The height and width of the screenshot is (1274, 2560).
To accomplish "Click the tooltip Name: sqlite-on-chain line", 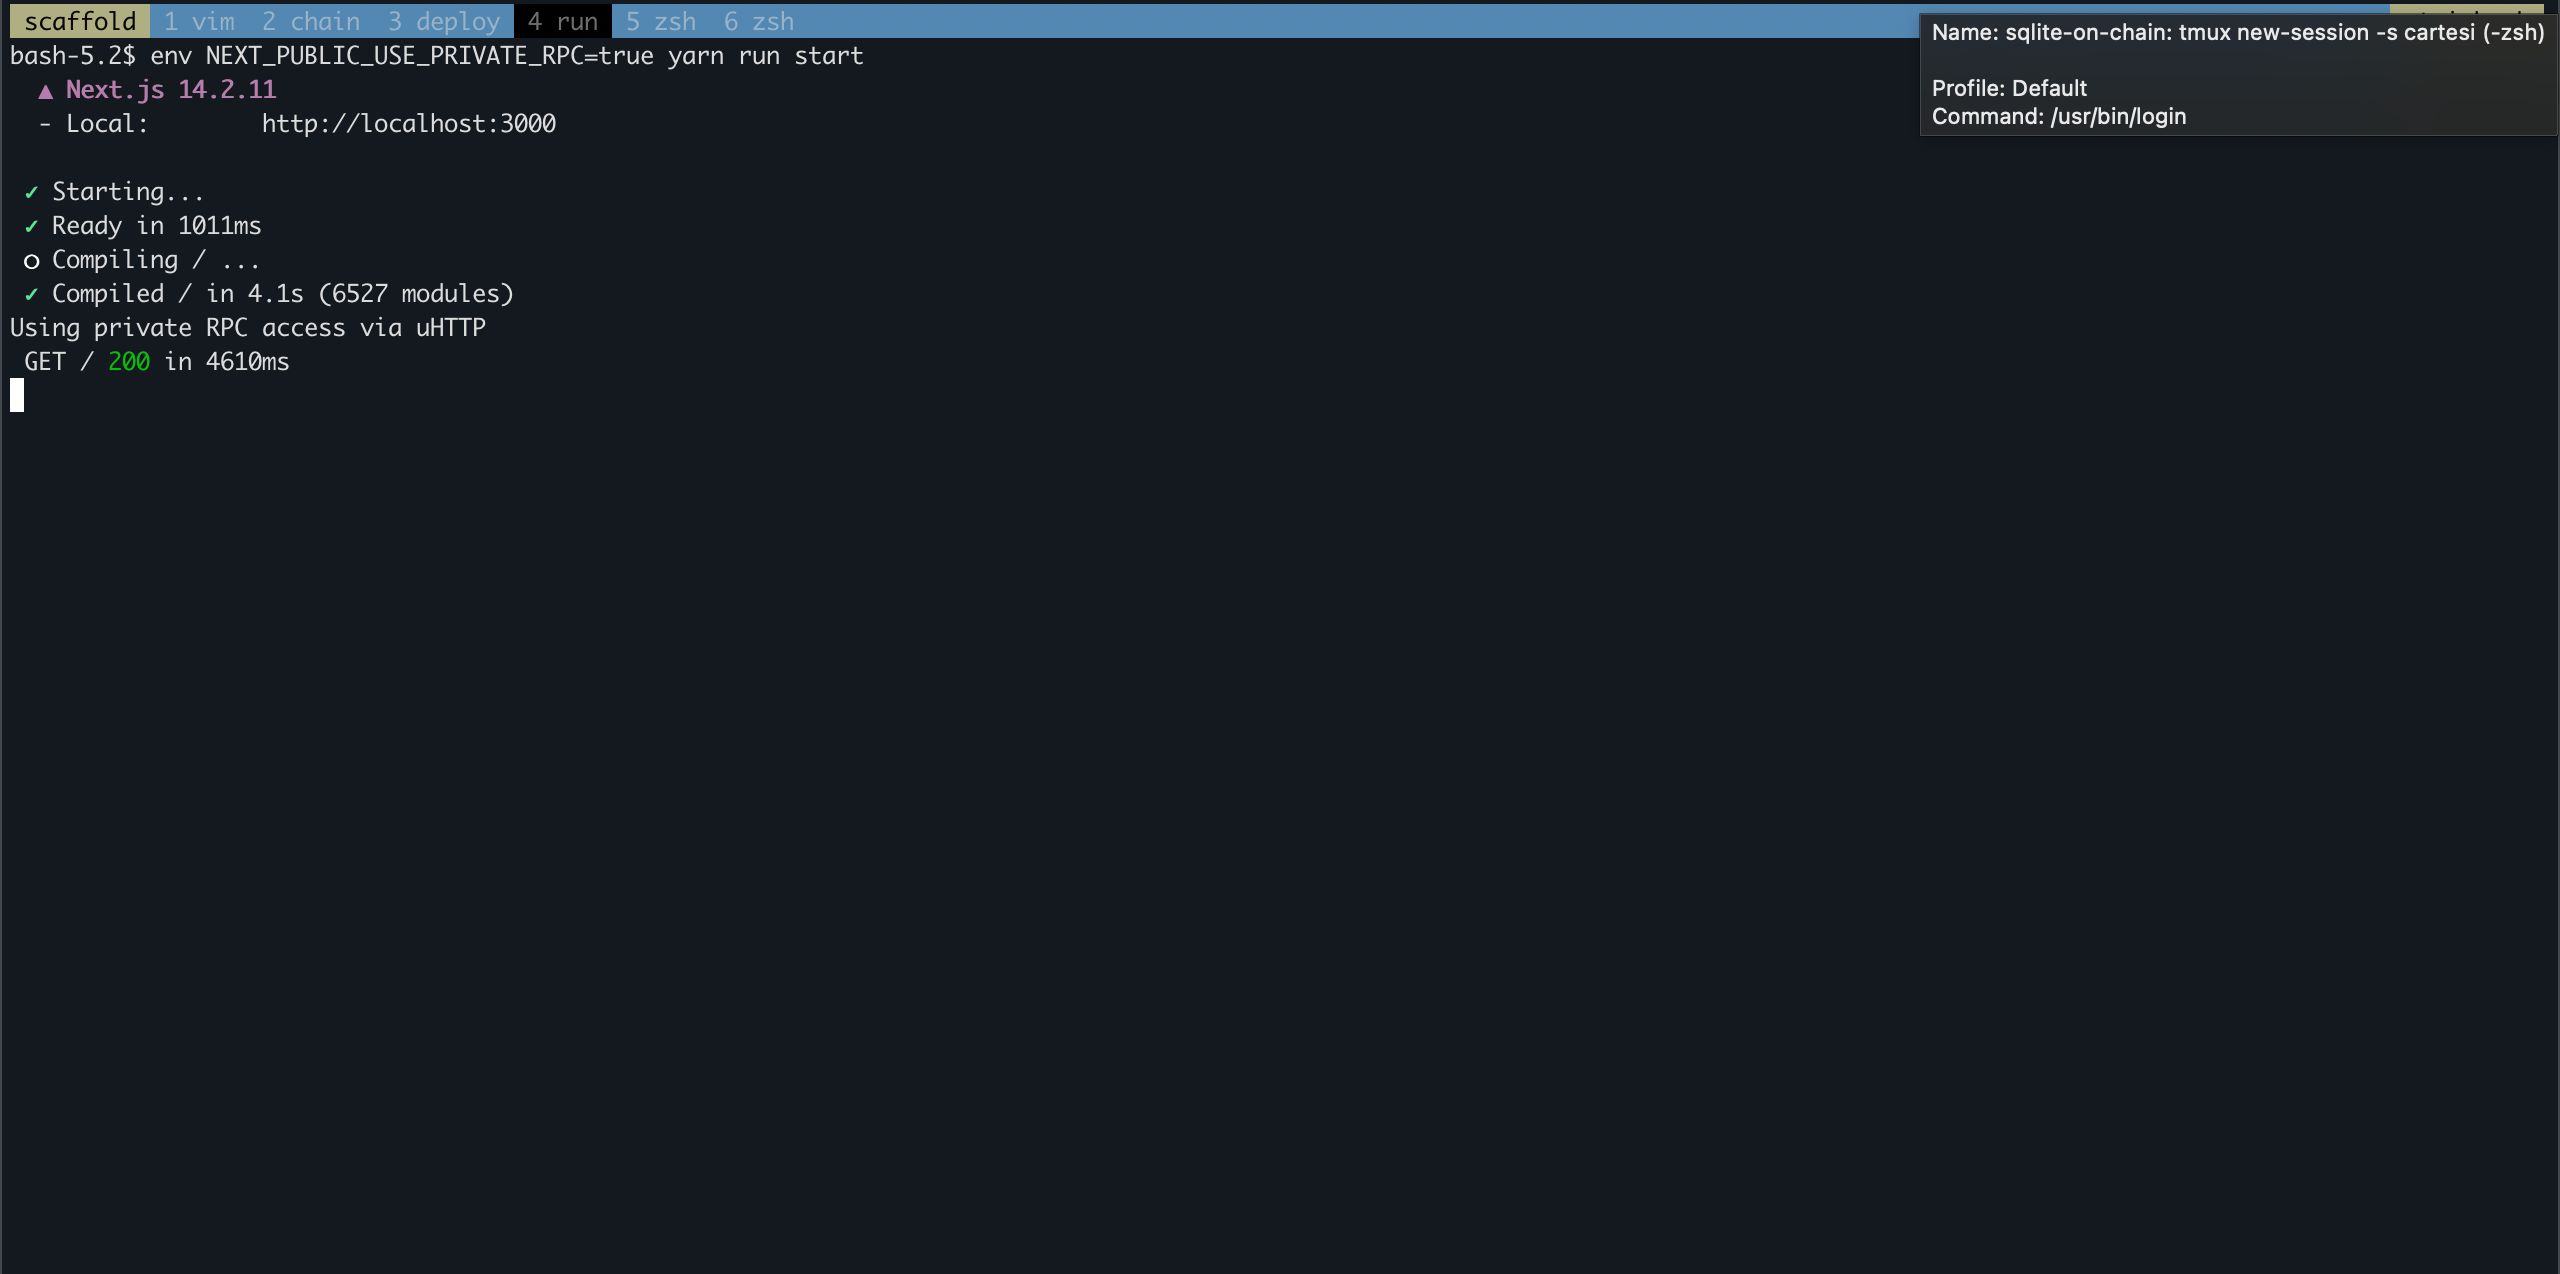I will coord(2238,32).
